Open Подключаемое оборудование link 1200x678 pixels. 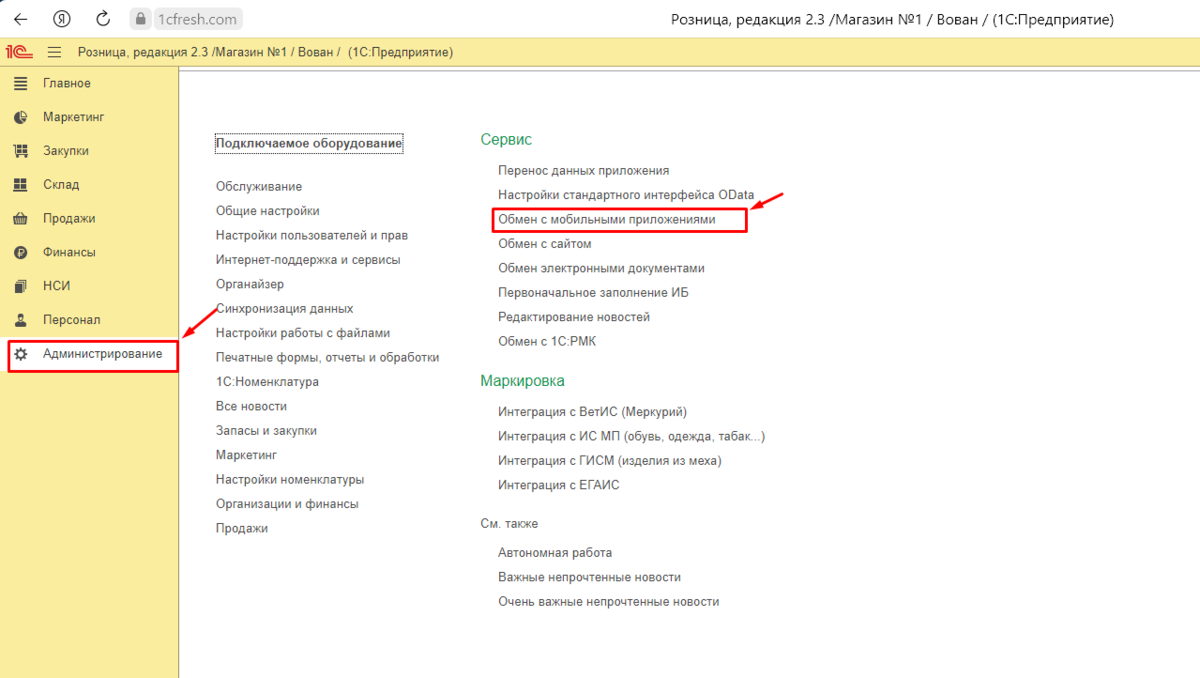(x=309, y=144)
